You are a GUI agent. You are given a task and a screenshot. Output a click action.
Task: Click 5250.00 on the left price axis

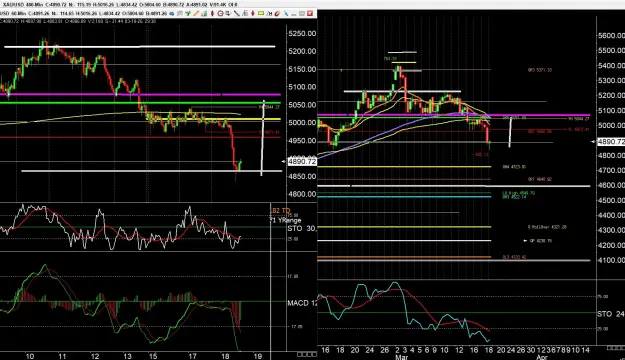pos(302,33)
